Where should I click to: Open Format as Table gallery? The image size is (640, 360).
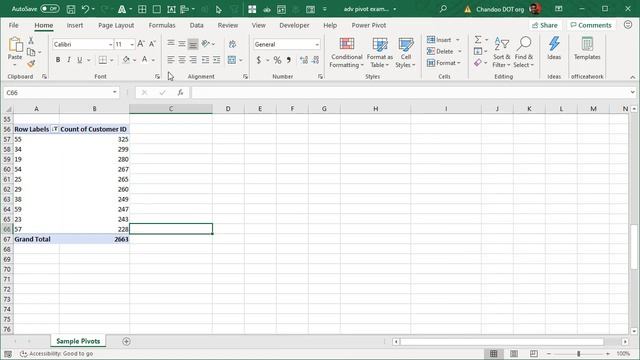380,53
